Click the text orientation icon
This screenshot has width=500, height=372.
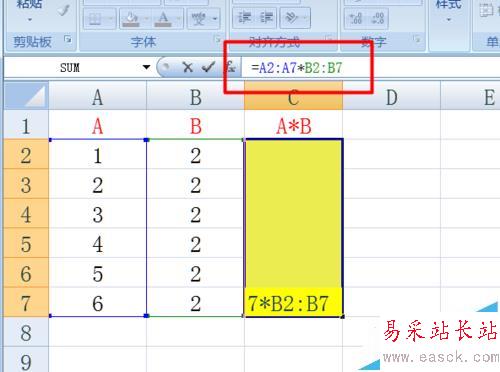[291, 18]
